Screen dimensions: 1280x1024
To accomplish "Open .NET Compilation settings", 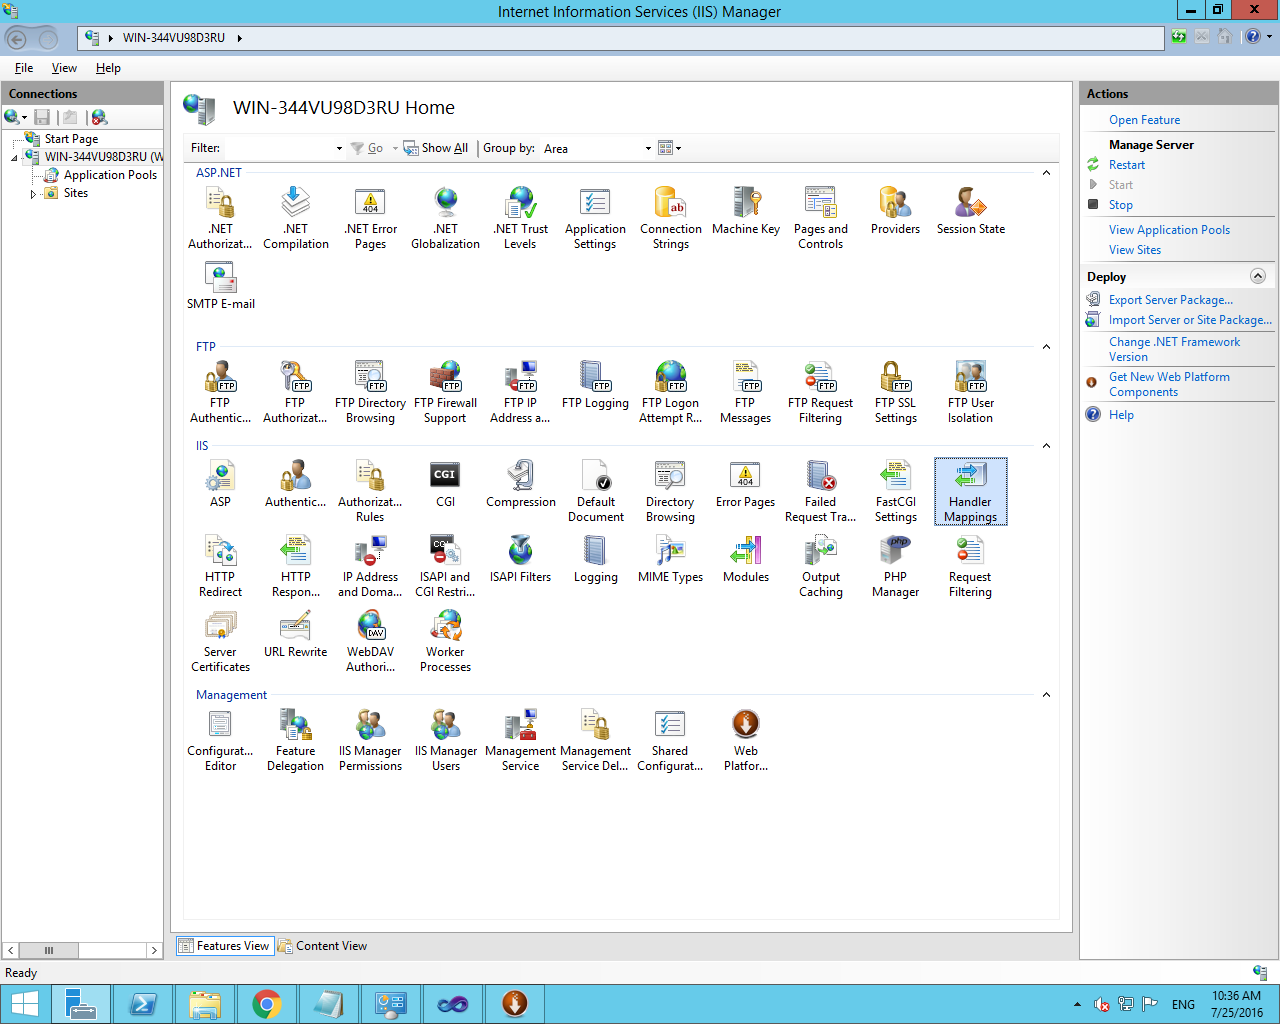I will (x=295, y=218).
